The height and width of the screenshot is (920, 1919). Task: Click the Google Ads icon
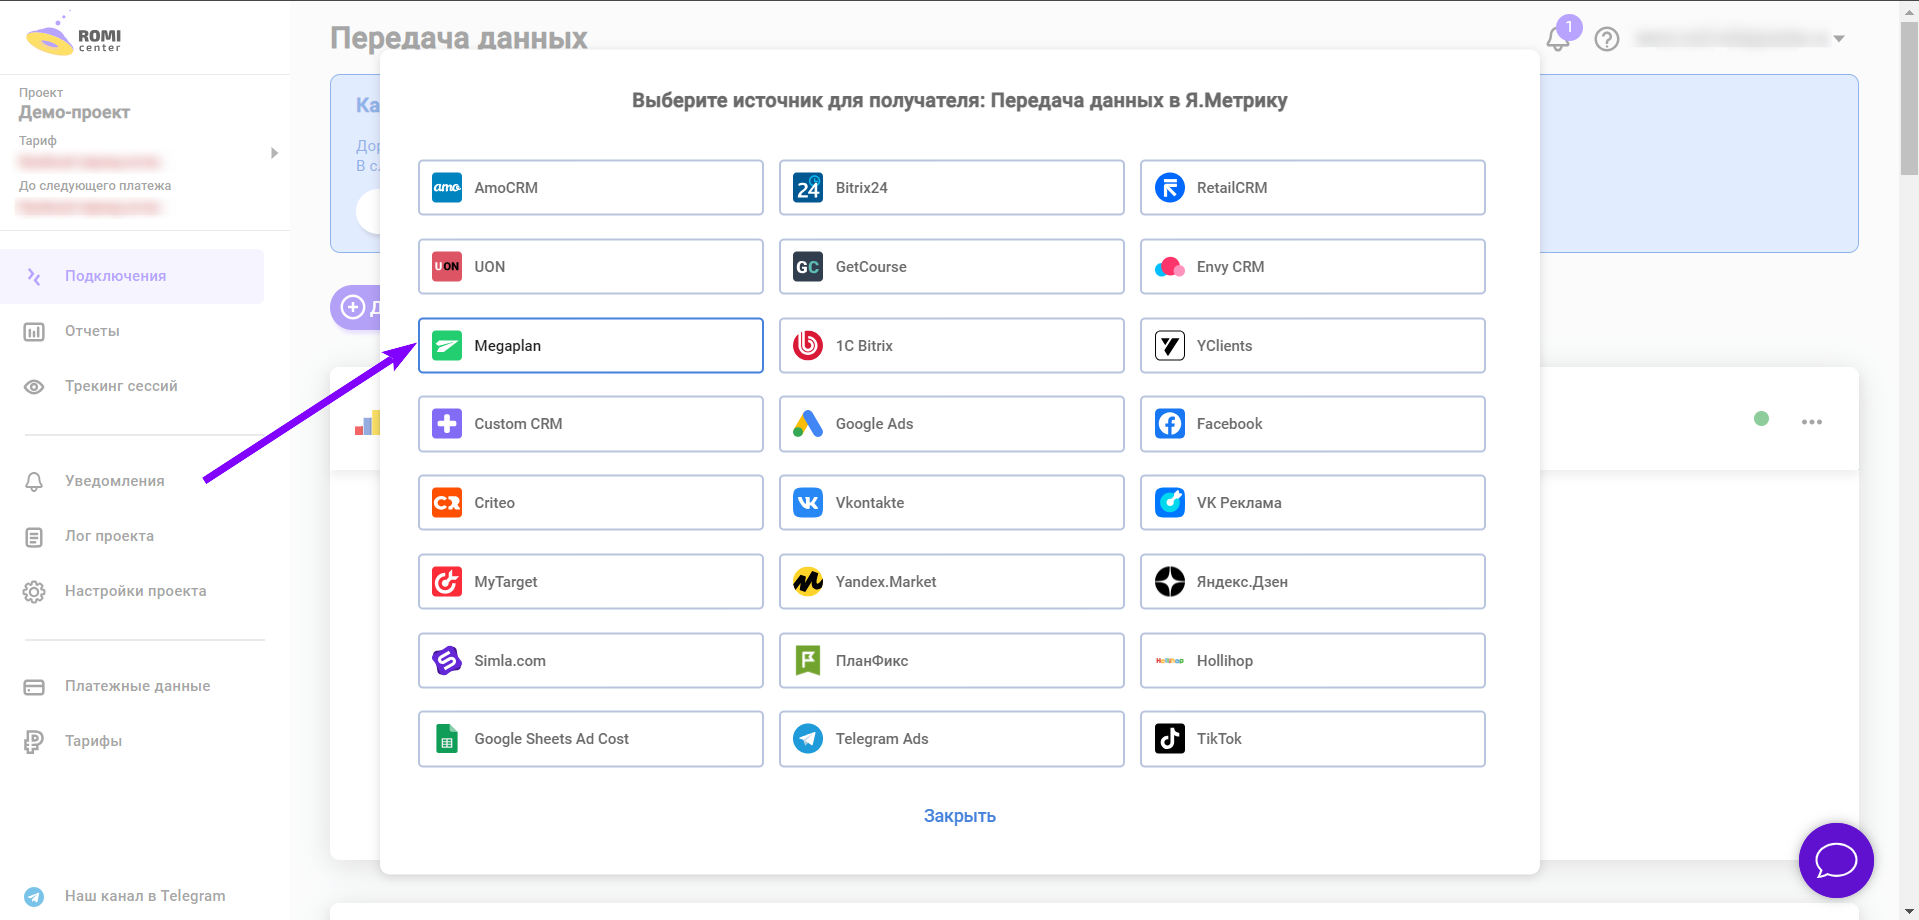(808, 423)
